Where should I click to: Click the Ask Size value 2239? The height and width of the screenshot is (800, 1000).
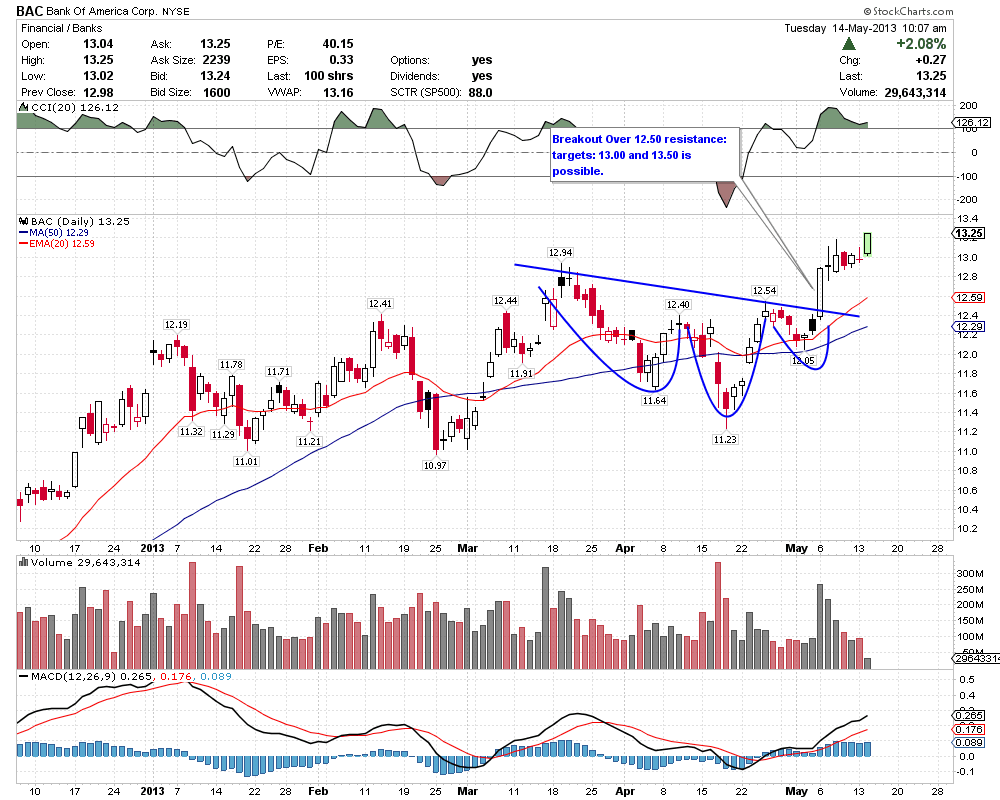[x=216, y=60]
